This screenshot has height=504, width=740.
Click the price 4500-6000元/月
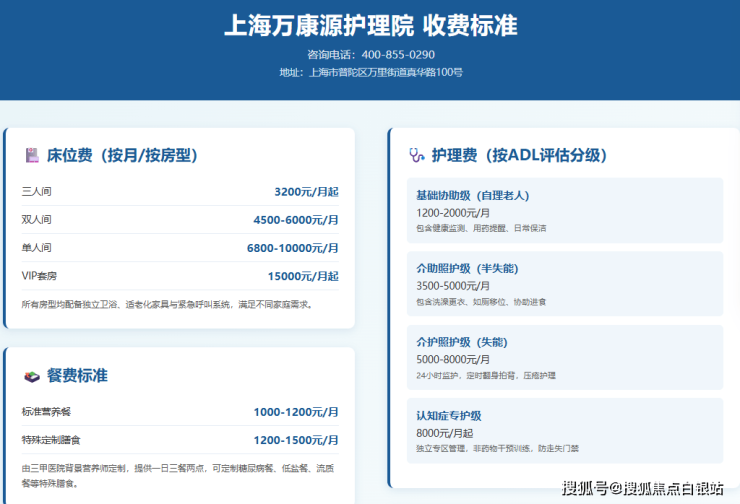click(x=296, y=220)
